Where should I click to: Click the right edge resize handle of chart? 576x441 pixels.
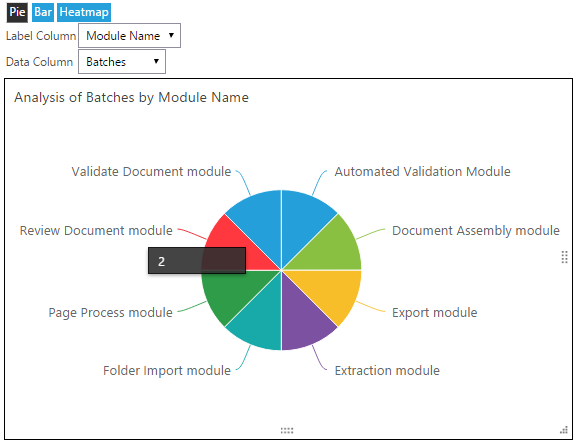click(565, 257)
